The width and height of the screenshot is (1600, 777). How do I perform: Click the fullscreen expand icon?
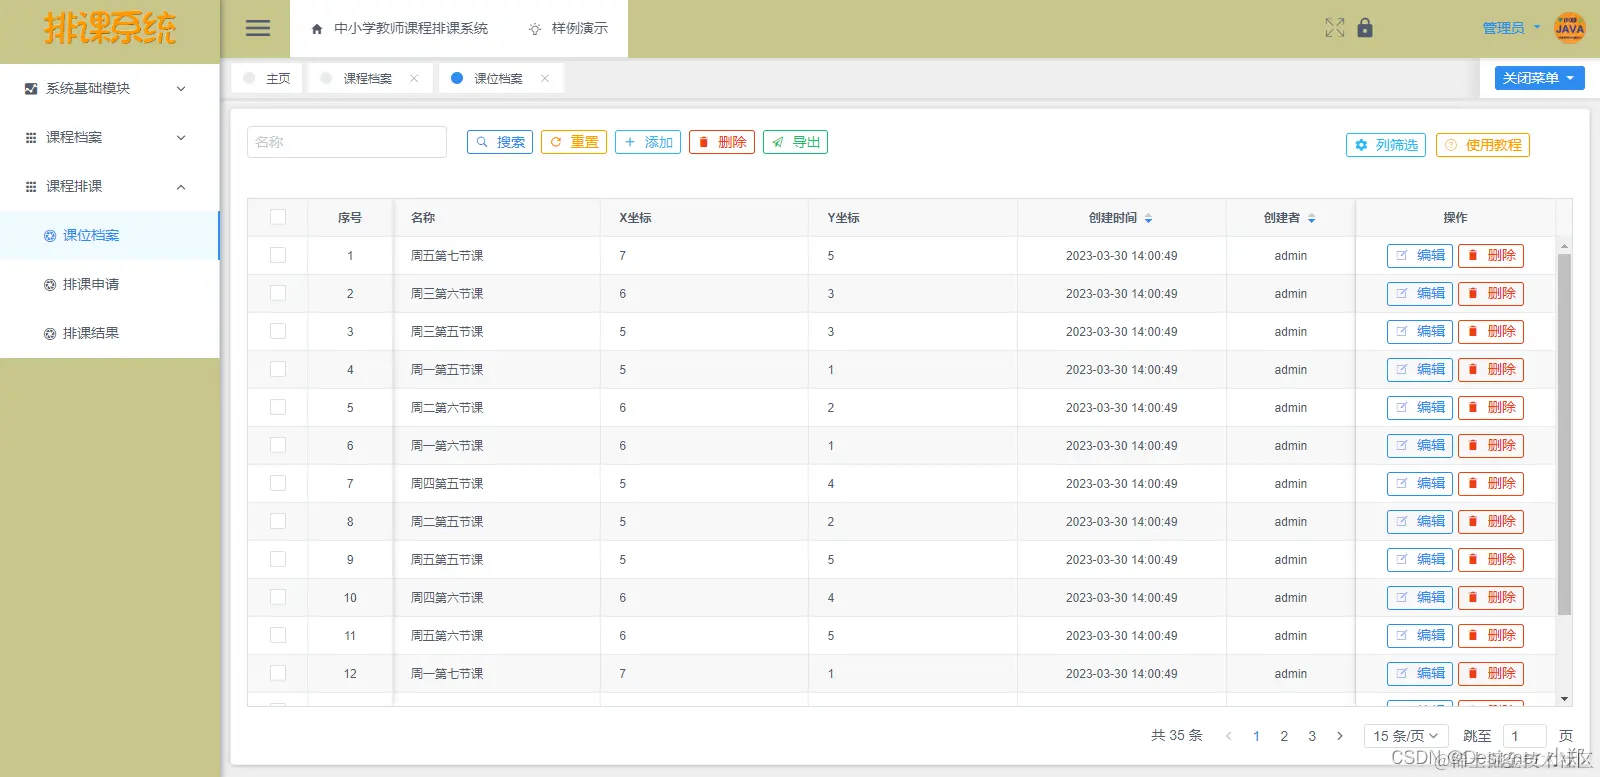point(1335,28)
